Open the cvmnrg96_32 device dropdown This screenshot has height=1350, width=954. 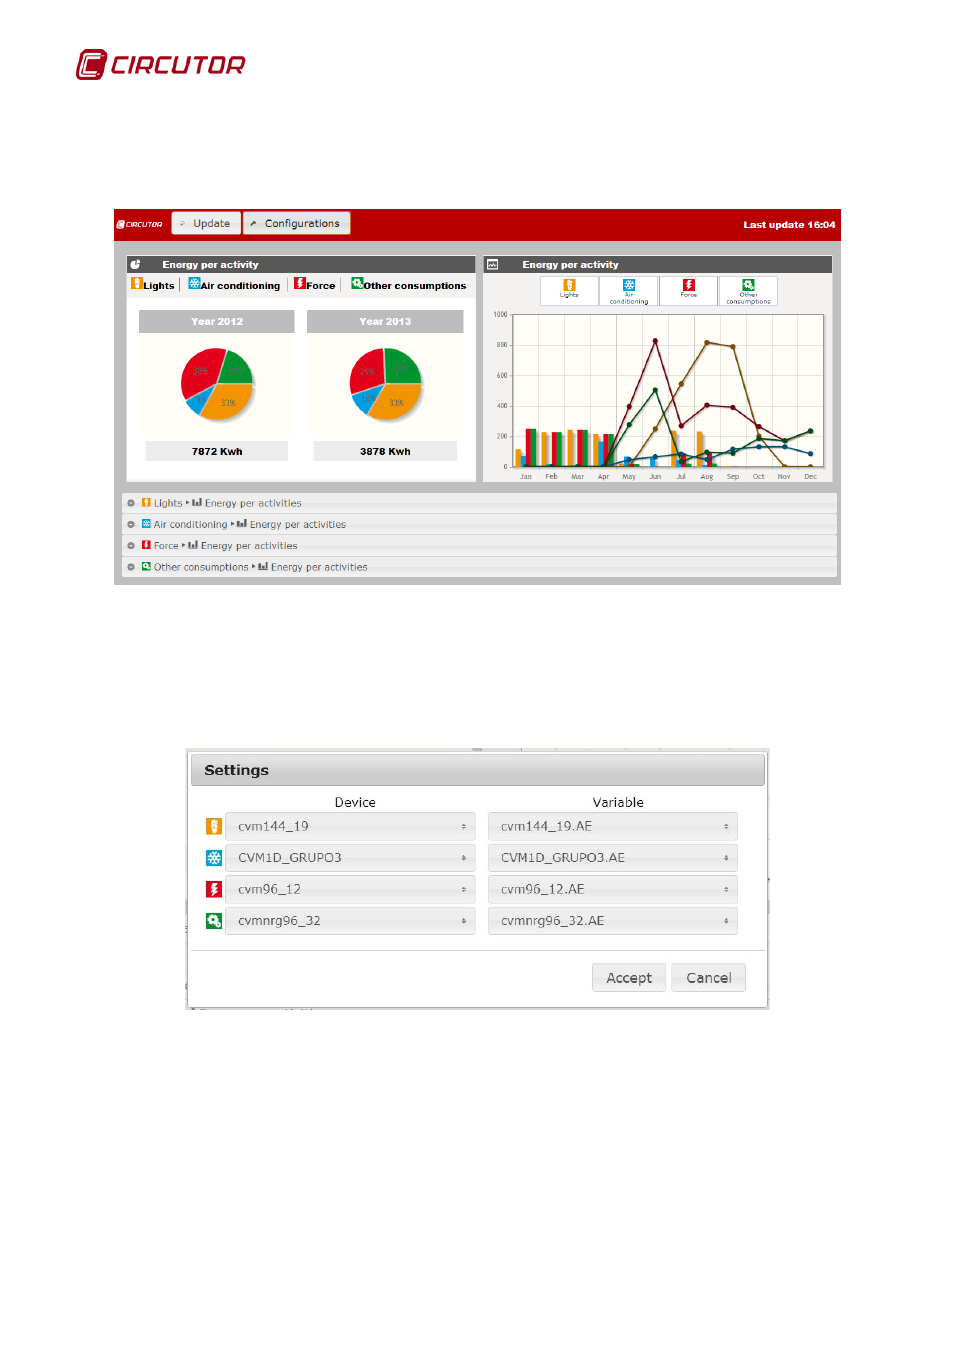(x=350, y=921)
